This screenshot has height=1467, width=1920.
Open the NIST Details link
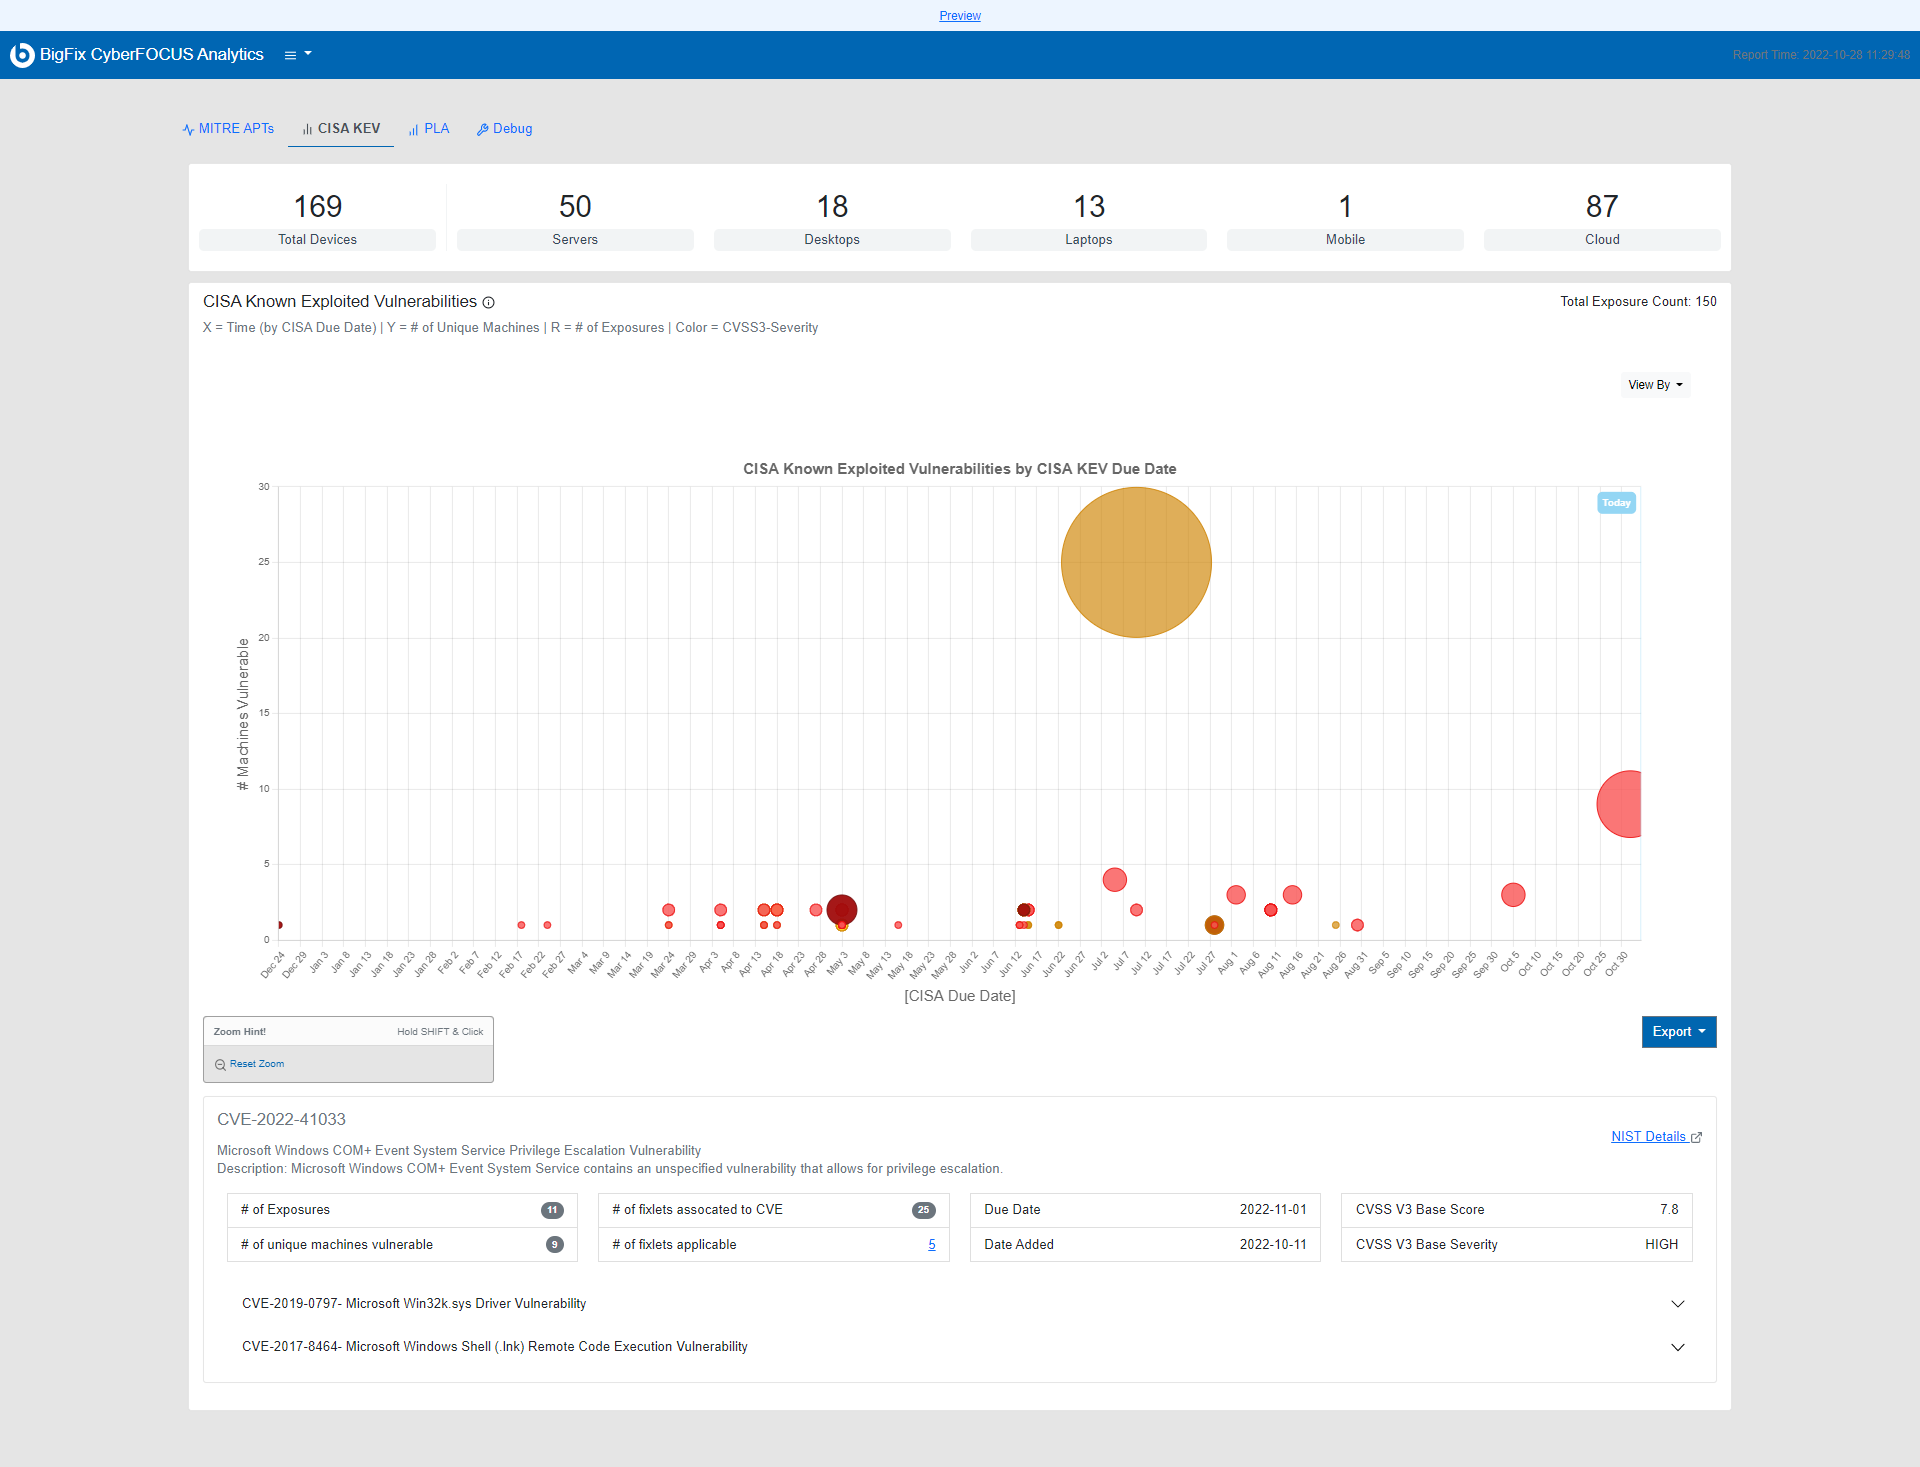(1648, 1137)
